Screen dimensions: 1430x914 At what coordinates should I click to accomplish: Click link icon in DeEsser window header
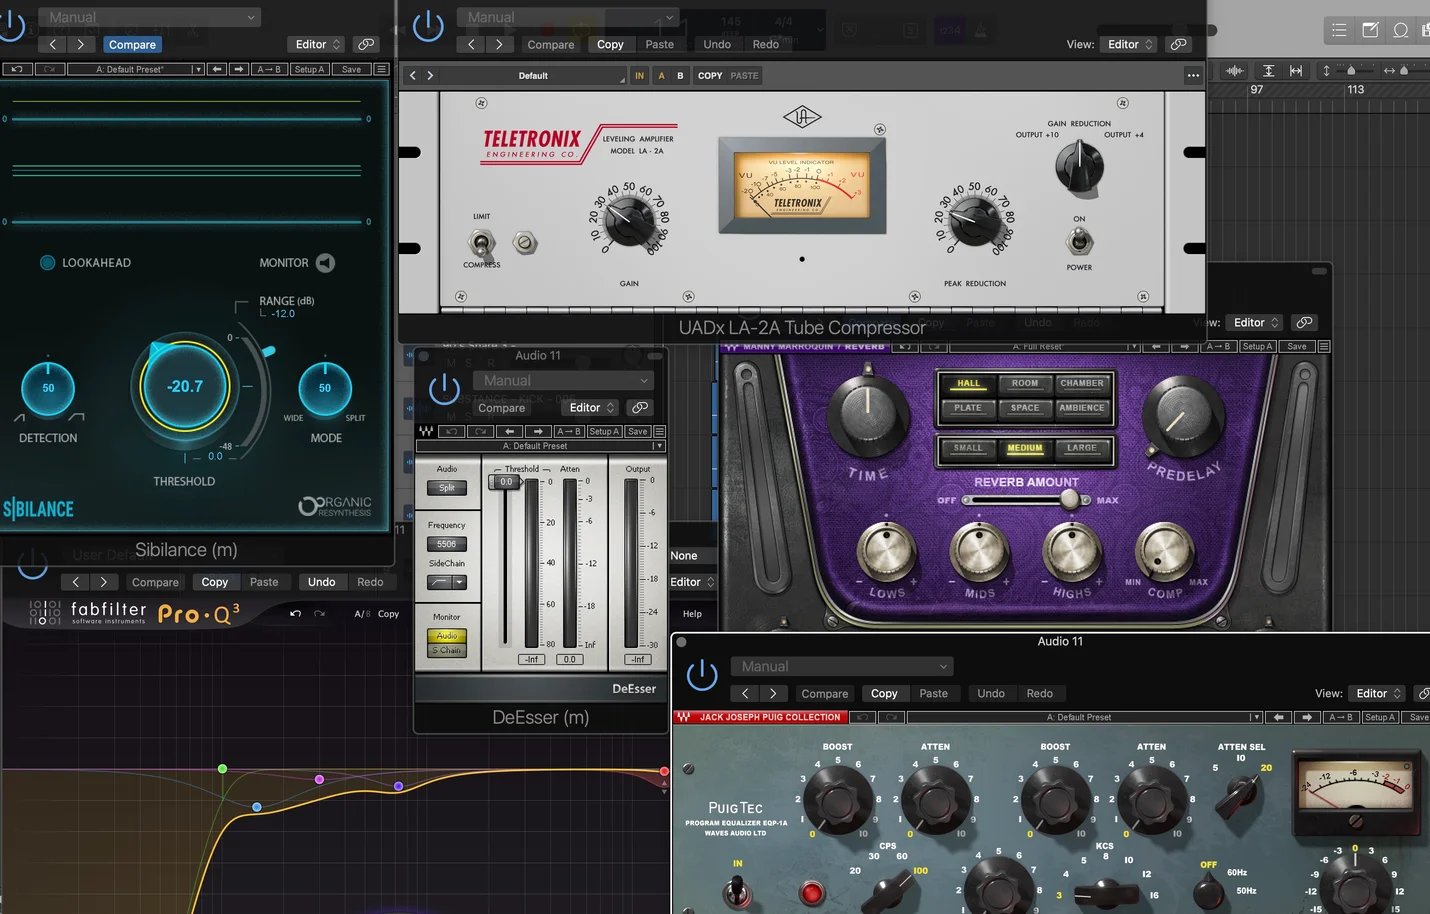click(640, 407)
